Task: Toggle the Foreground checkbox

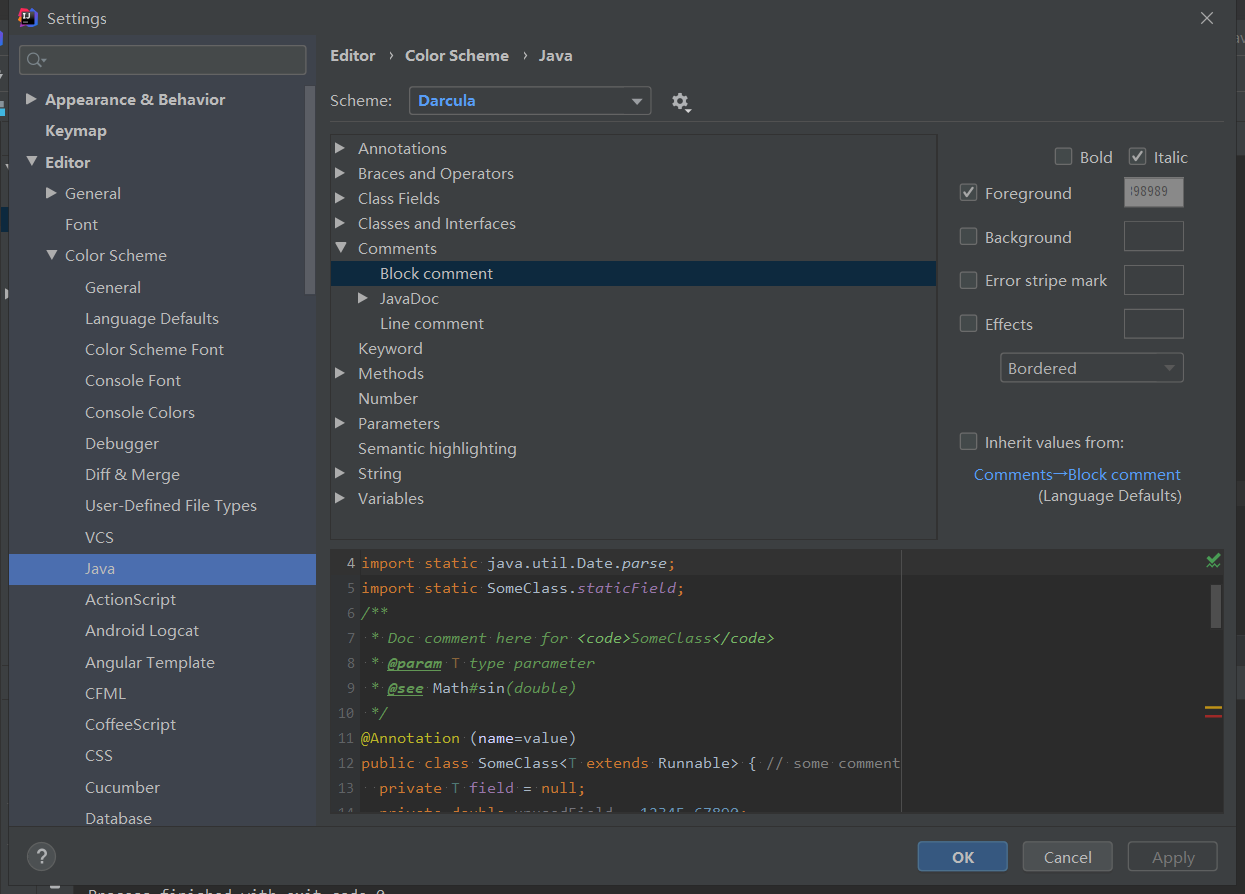Action: point(968,193)
